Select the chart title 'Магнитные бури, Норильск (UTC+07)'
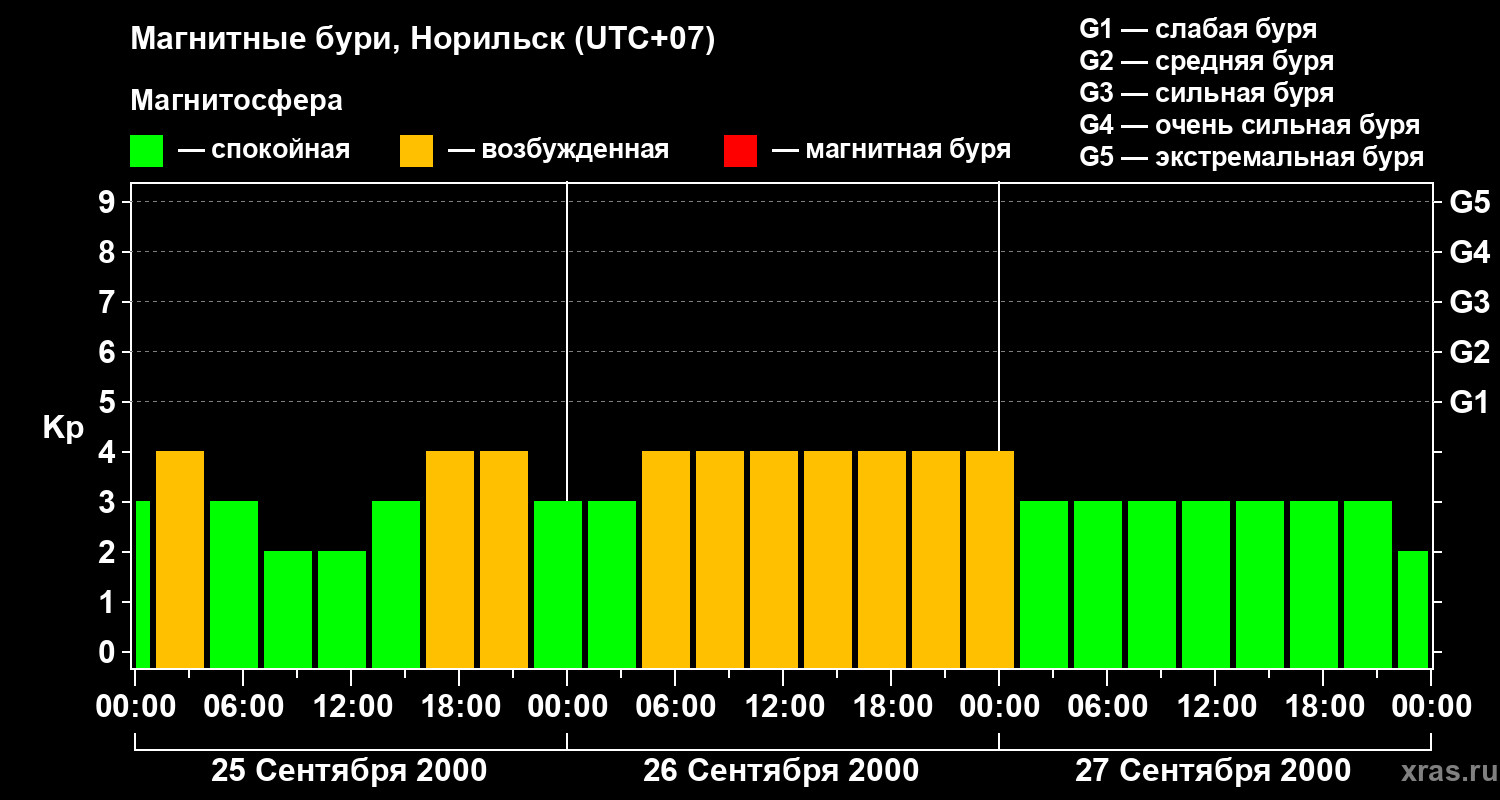This screenshot has width=1500, height=800. tap(423, 40)
